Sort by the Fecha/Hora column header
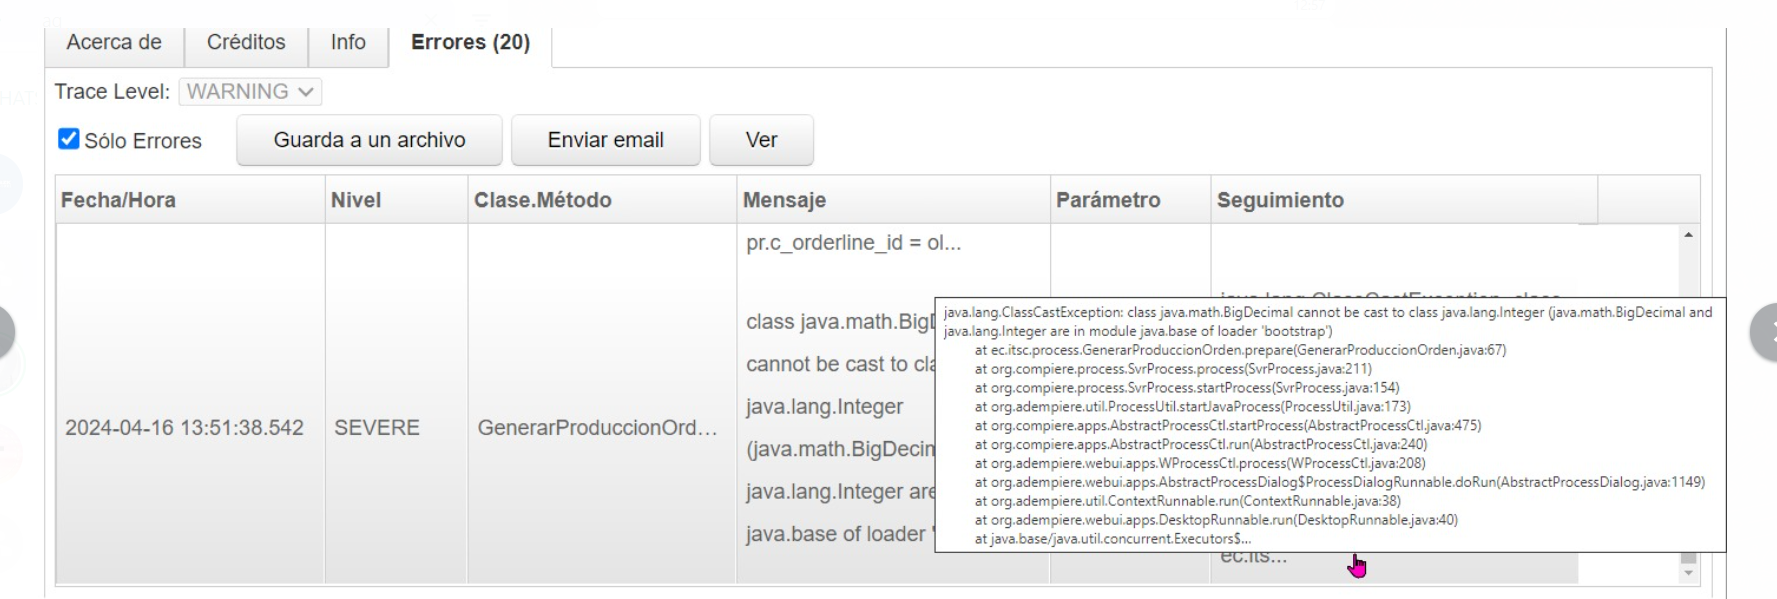The height and width of the screenshot is (599, 1777). (118, 200)
